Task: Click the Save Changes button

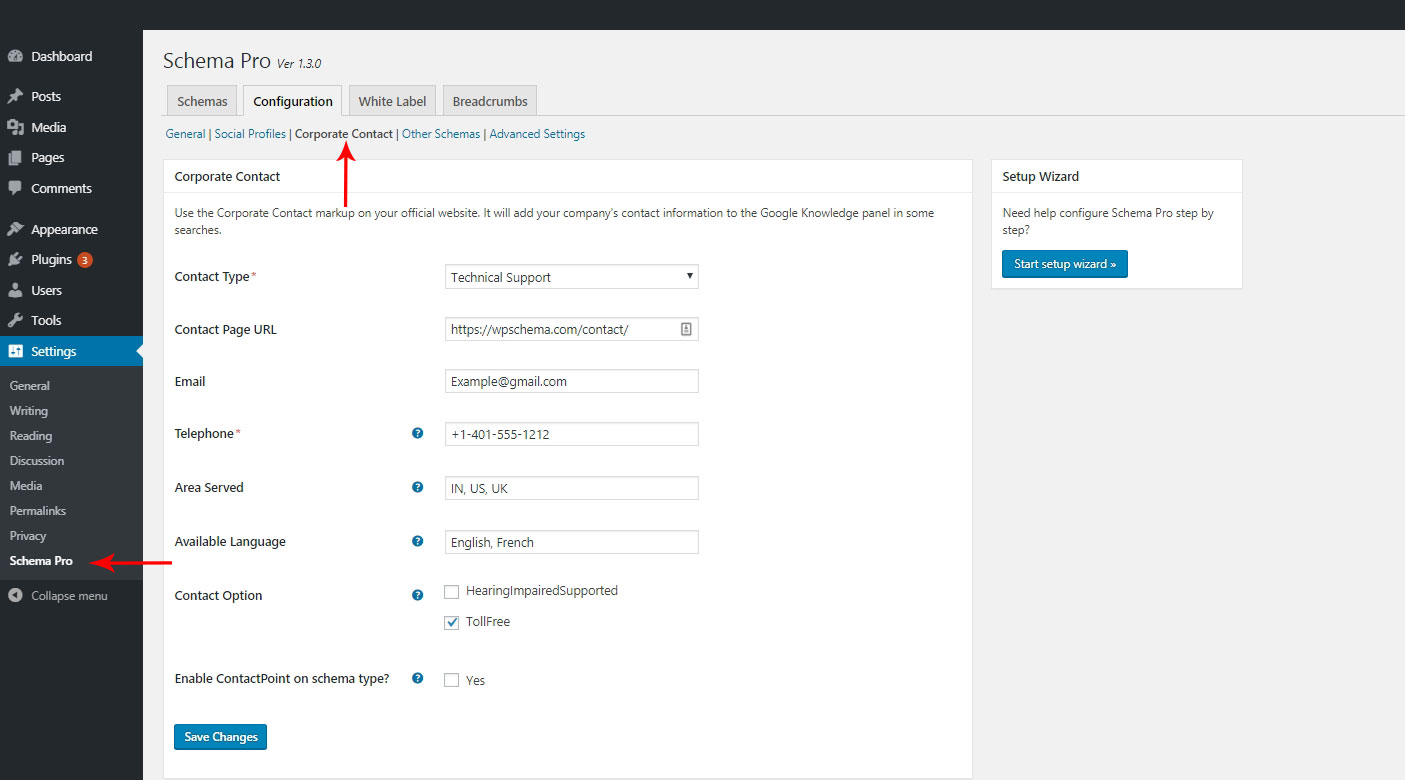Action: (x=220, y=737)
